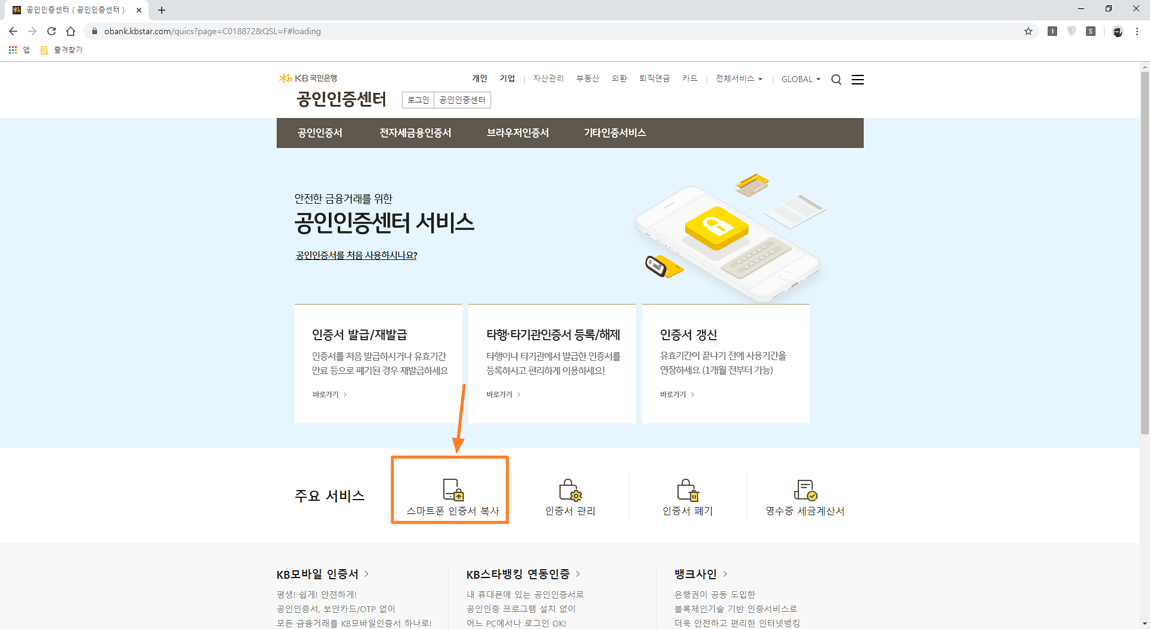Click the browser home icon
The image size is (1150, 629).
tap(70, 31)
